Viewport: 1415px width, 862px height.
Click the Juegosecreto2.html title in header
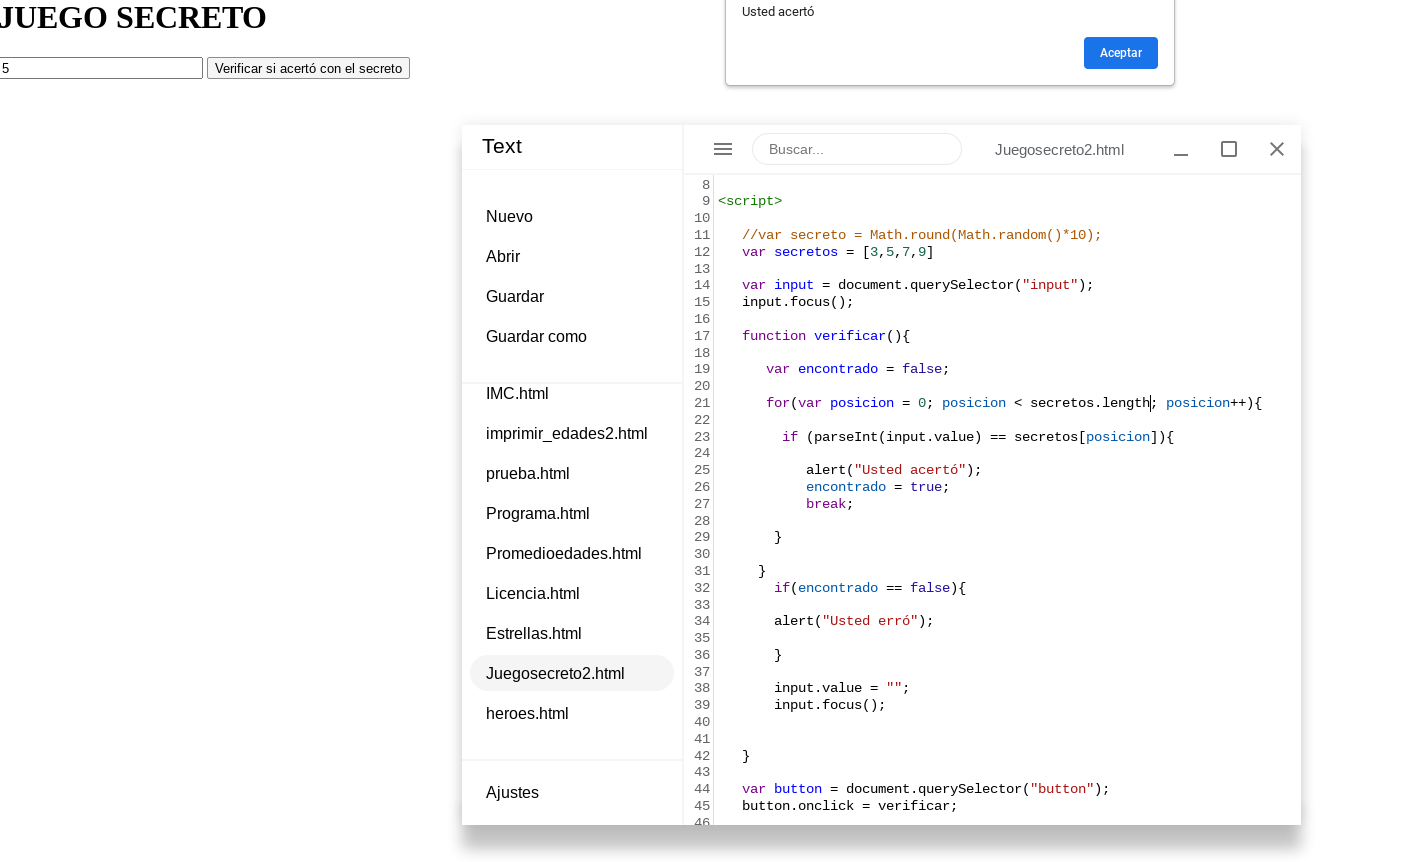point(1059,149)
